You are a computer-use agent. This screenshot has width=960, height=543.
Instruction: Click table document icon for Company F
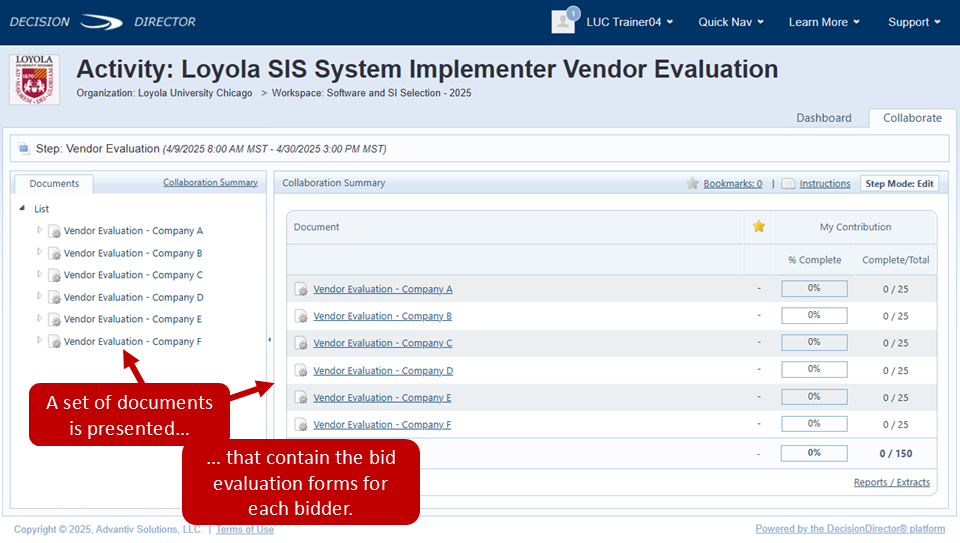301,424
